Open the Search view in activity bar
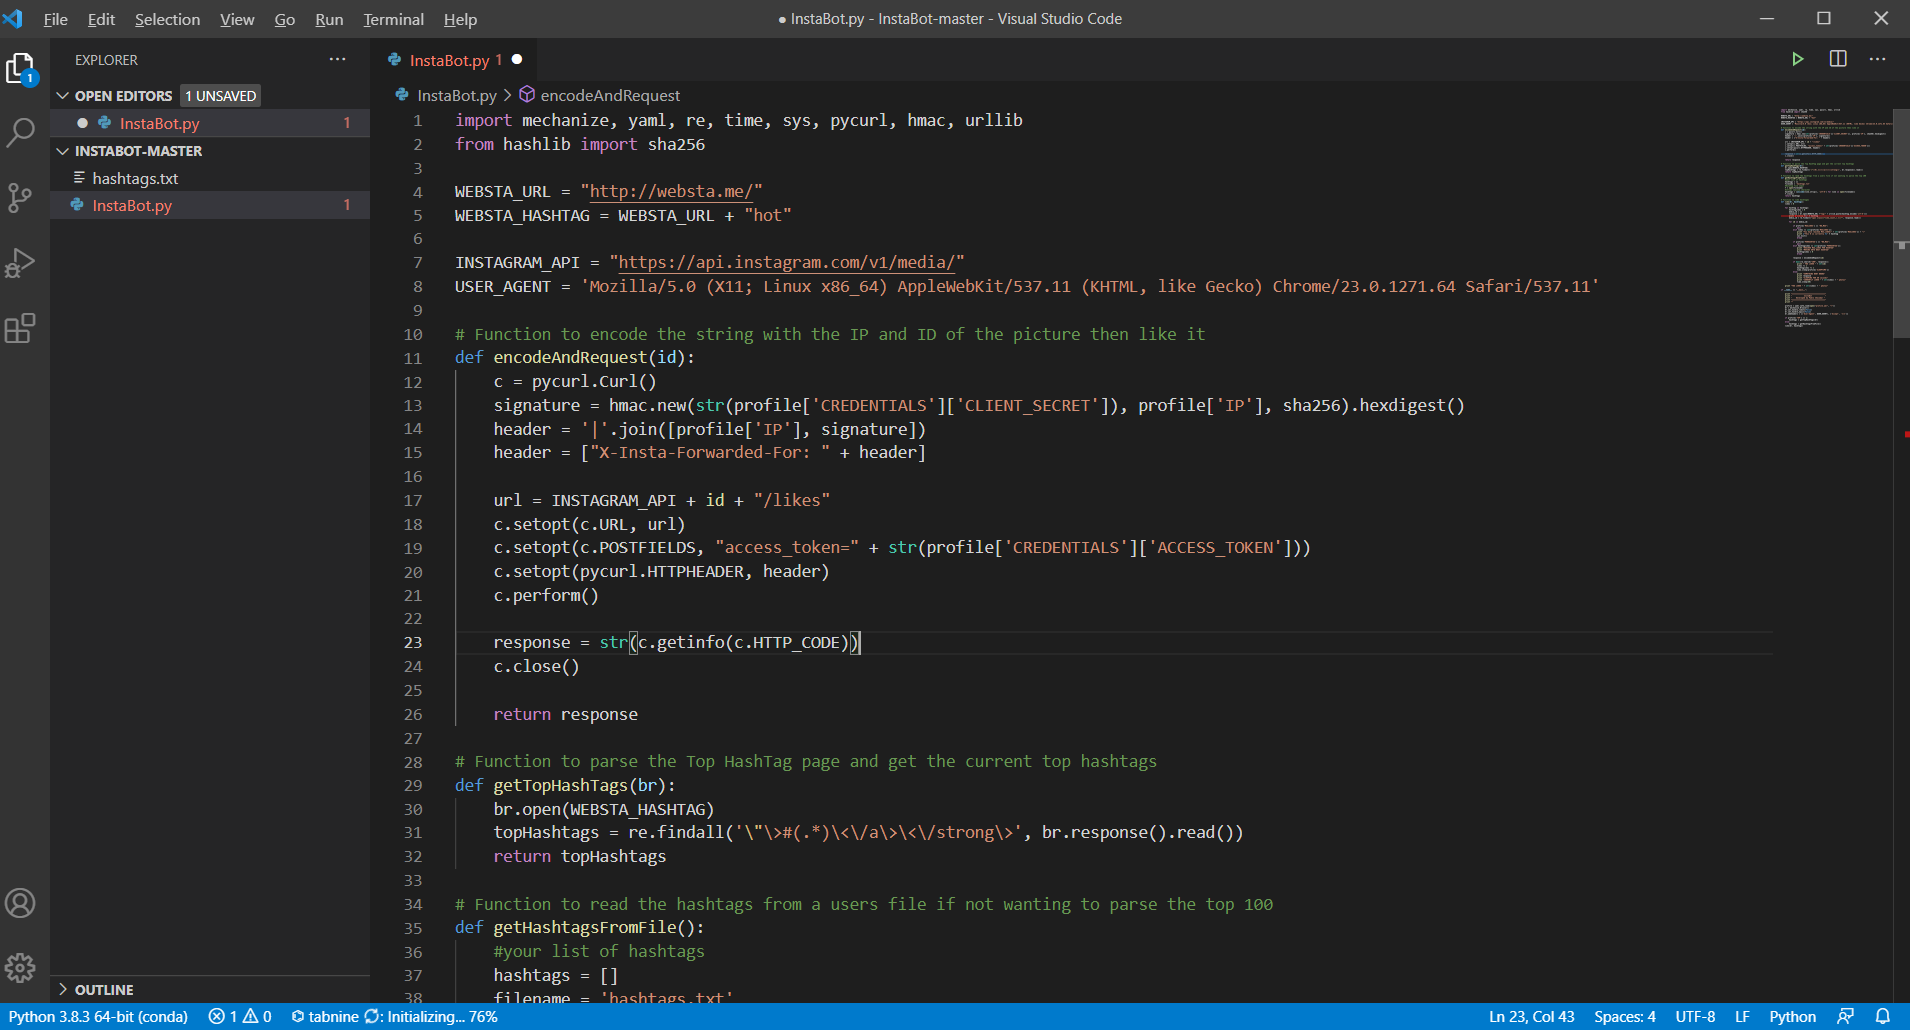Image resolution: width=1910 pixels, height=1030 pixels. [20, 132]
